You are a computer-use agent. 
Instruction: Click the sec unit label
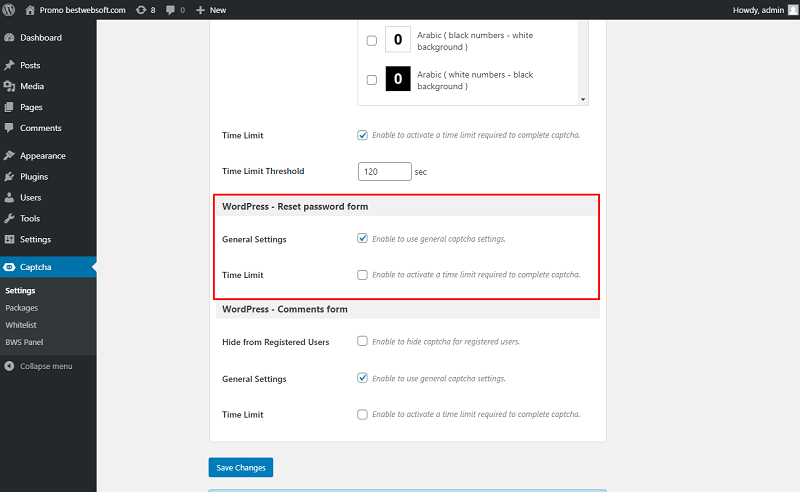tap(420, 172)
